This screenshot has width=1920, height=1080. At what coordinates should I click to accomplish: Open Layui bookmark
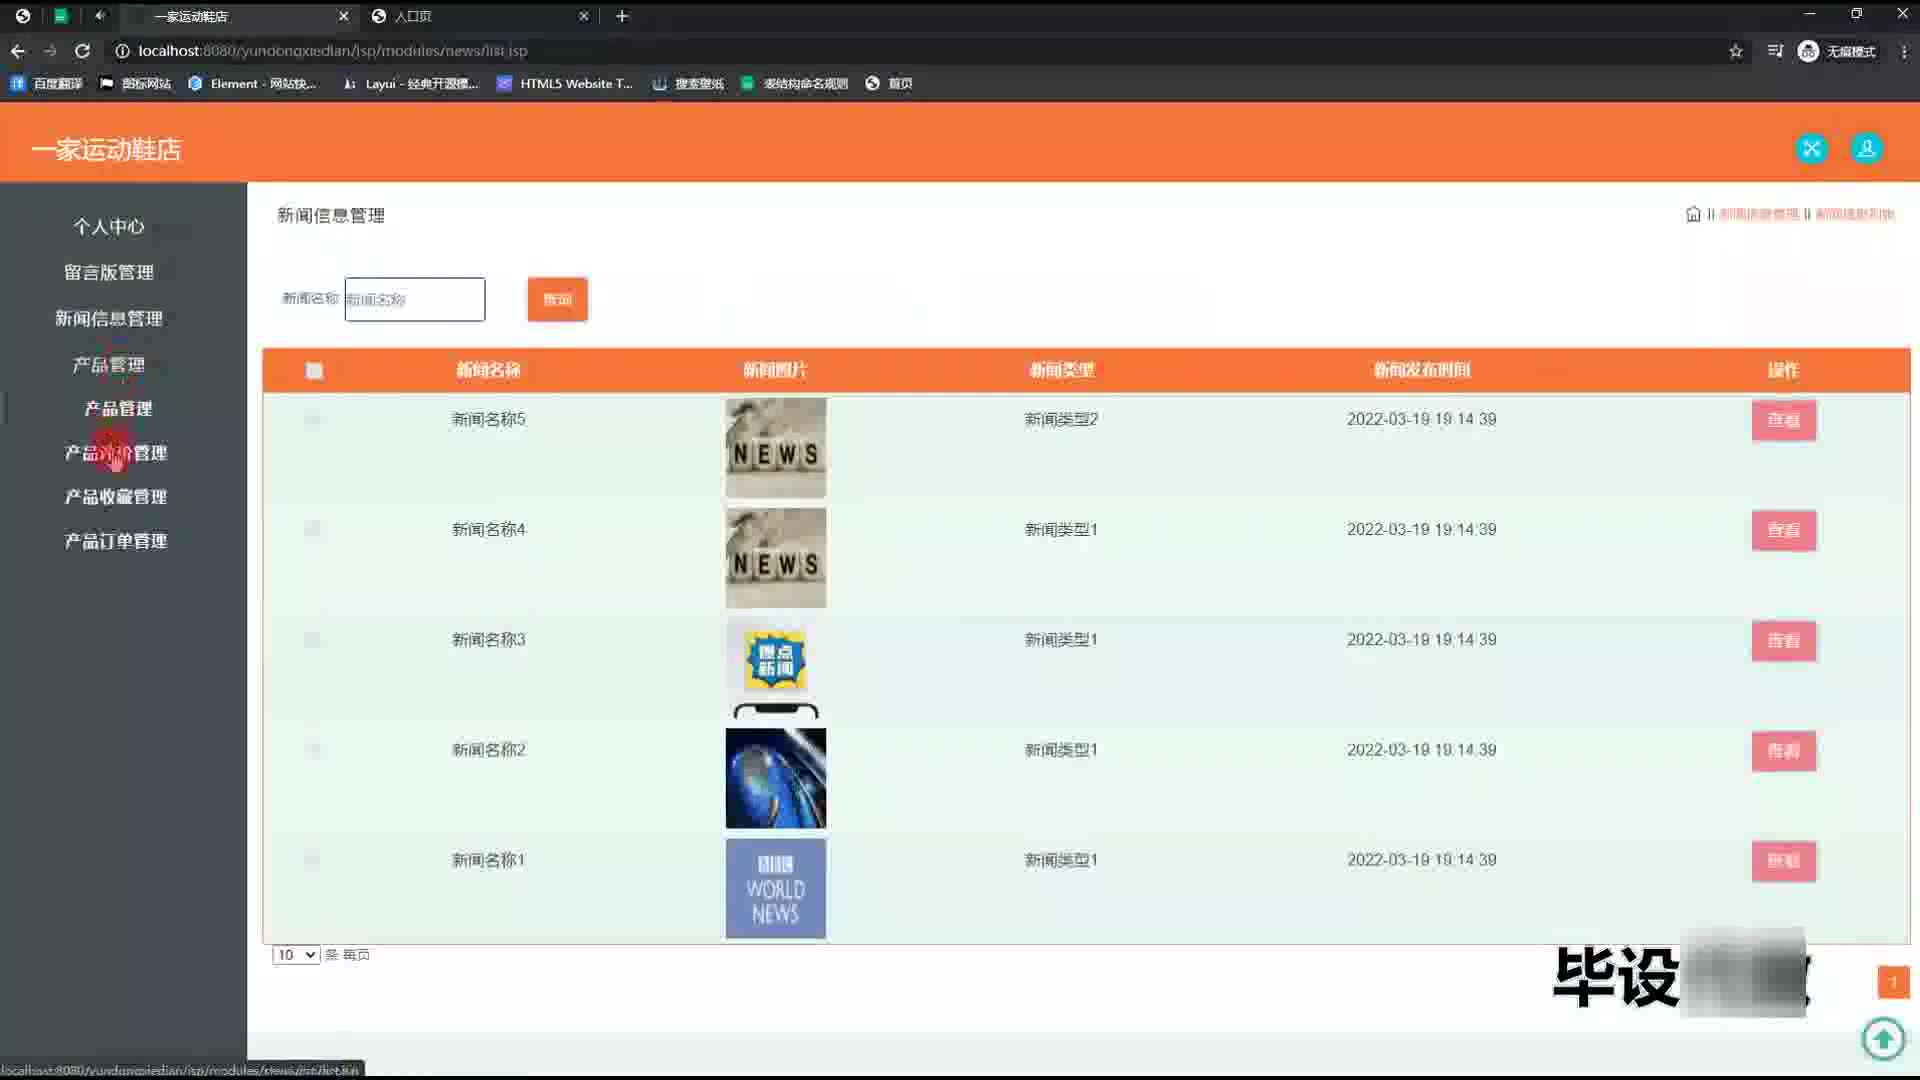pyautogui.click(x=411, y=84)
